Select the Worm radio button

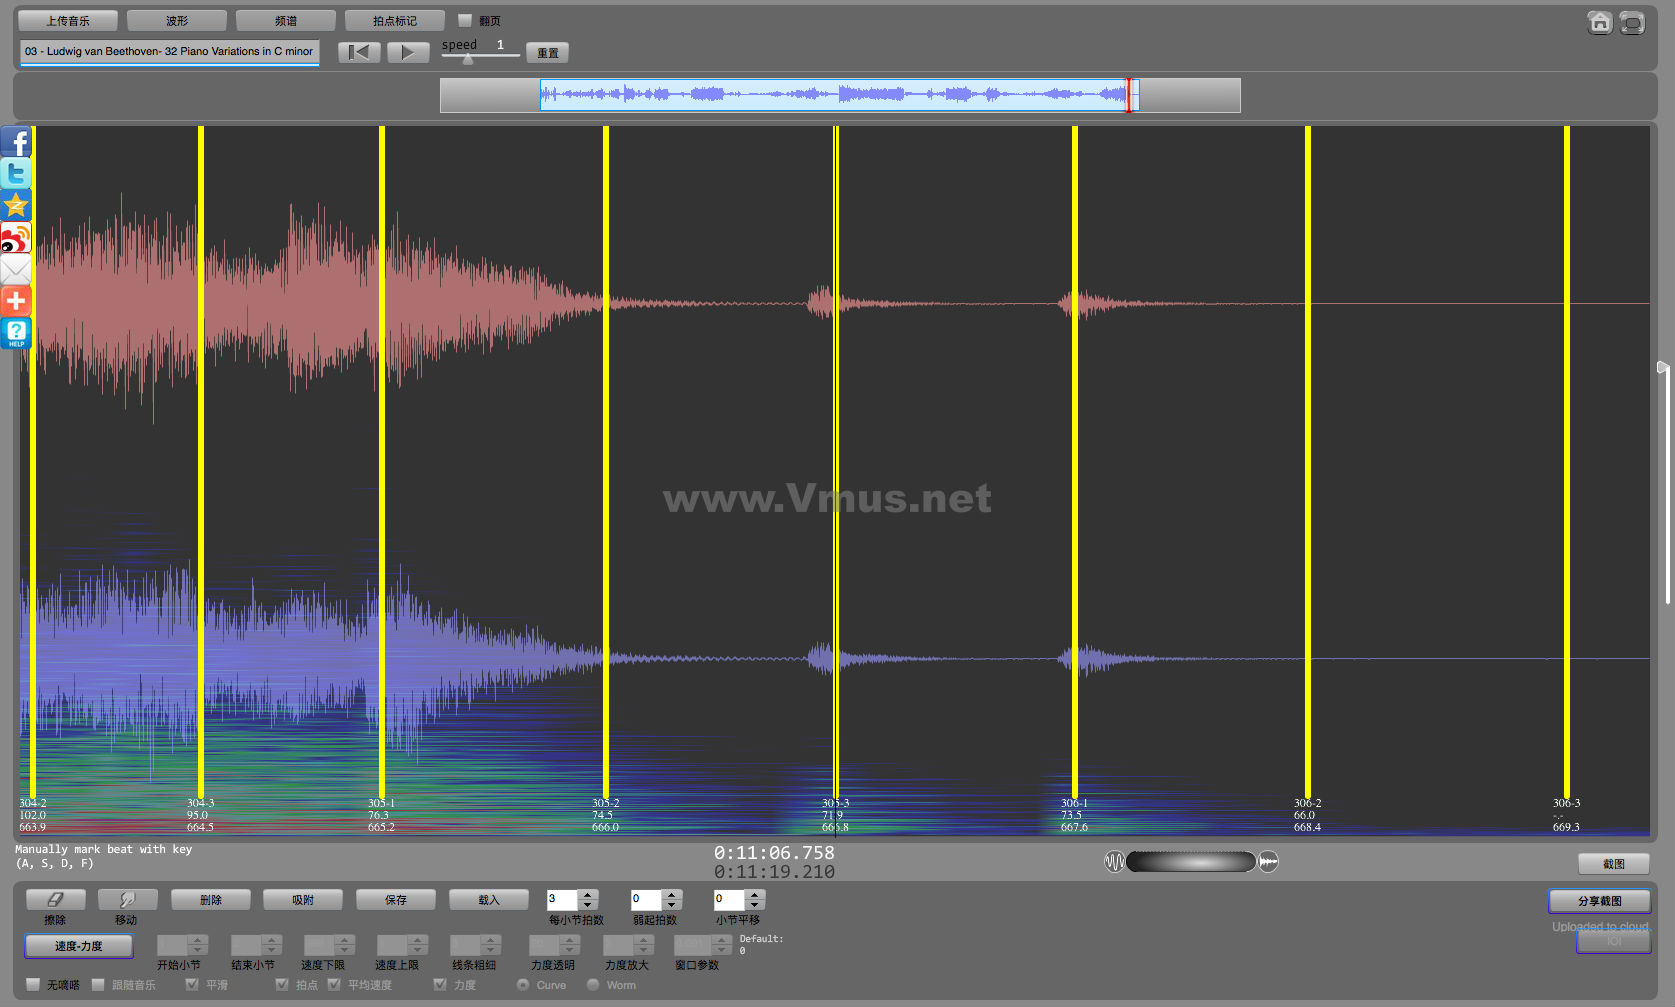(x=593, y=984)
